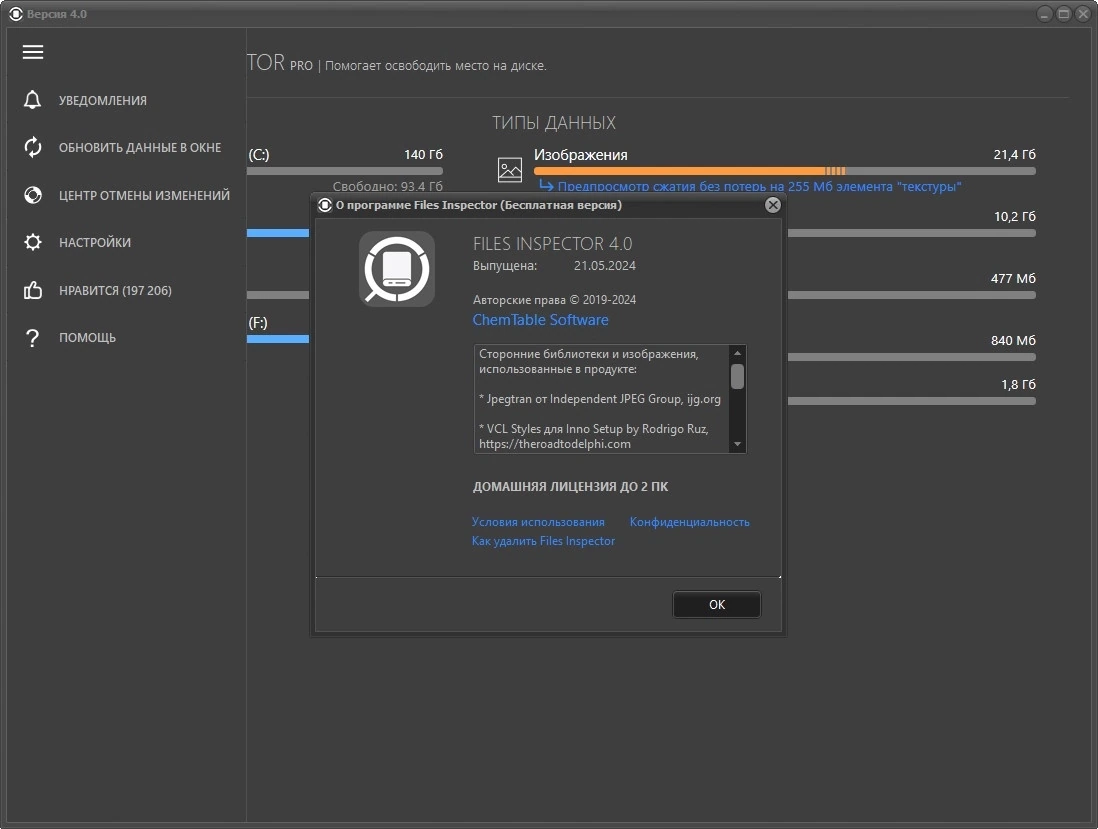Click ТИПЫ ДАННЫХ heading
Image resolution: width=1098 pixels, height=829 pixels.
coord(554,123)
